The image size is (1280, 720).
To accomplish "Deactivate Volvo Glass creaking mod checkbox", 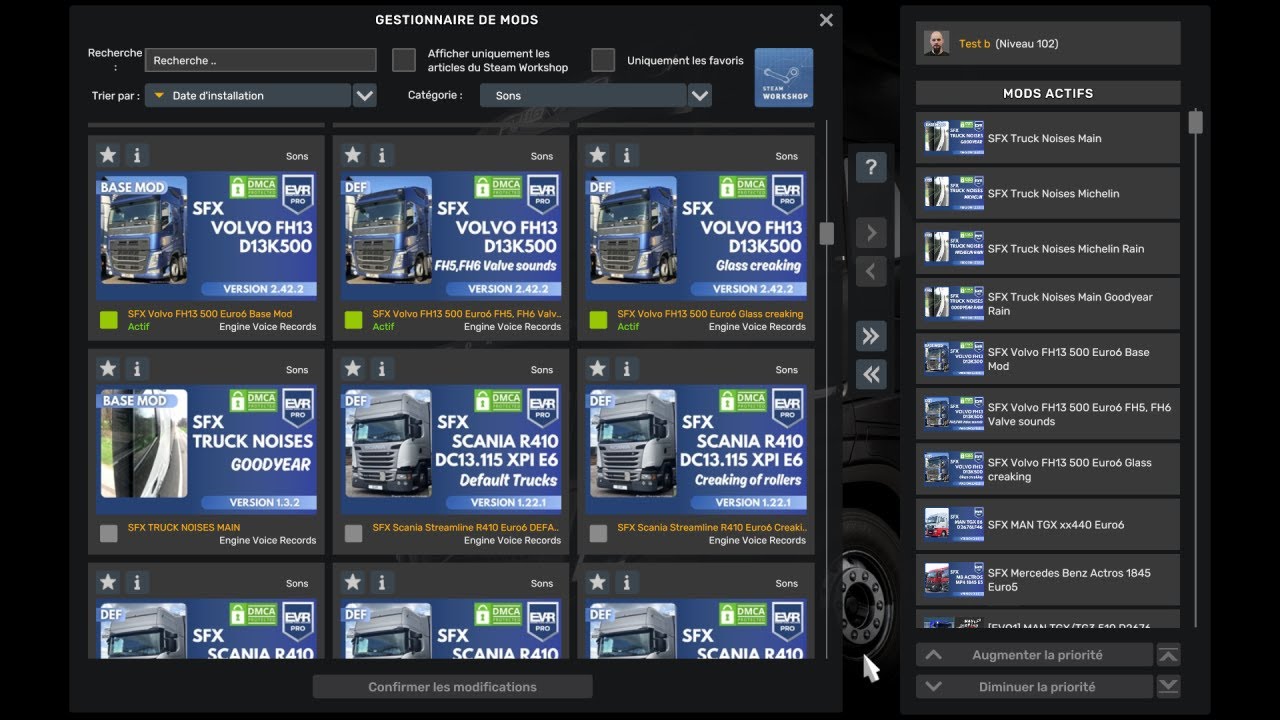I will click(598, 320).
